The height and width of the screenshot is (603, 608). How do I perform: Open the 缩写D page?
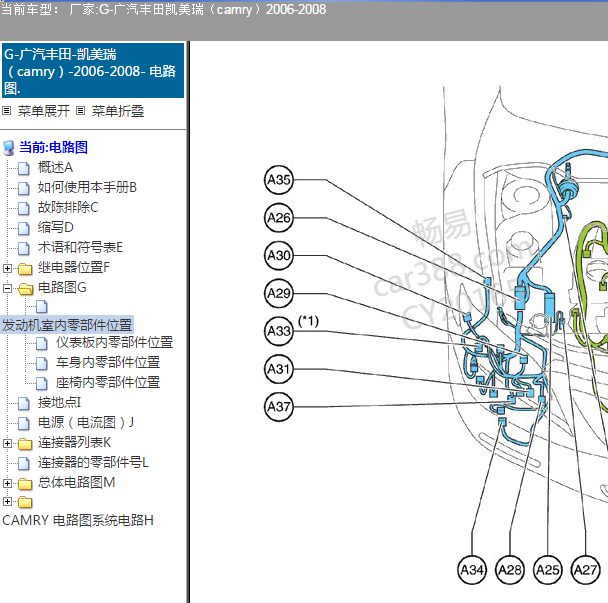(55, 227)
